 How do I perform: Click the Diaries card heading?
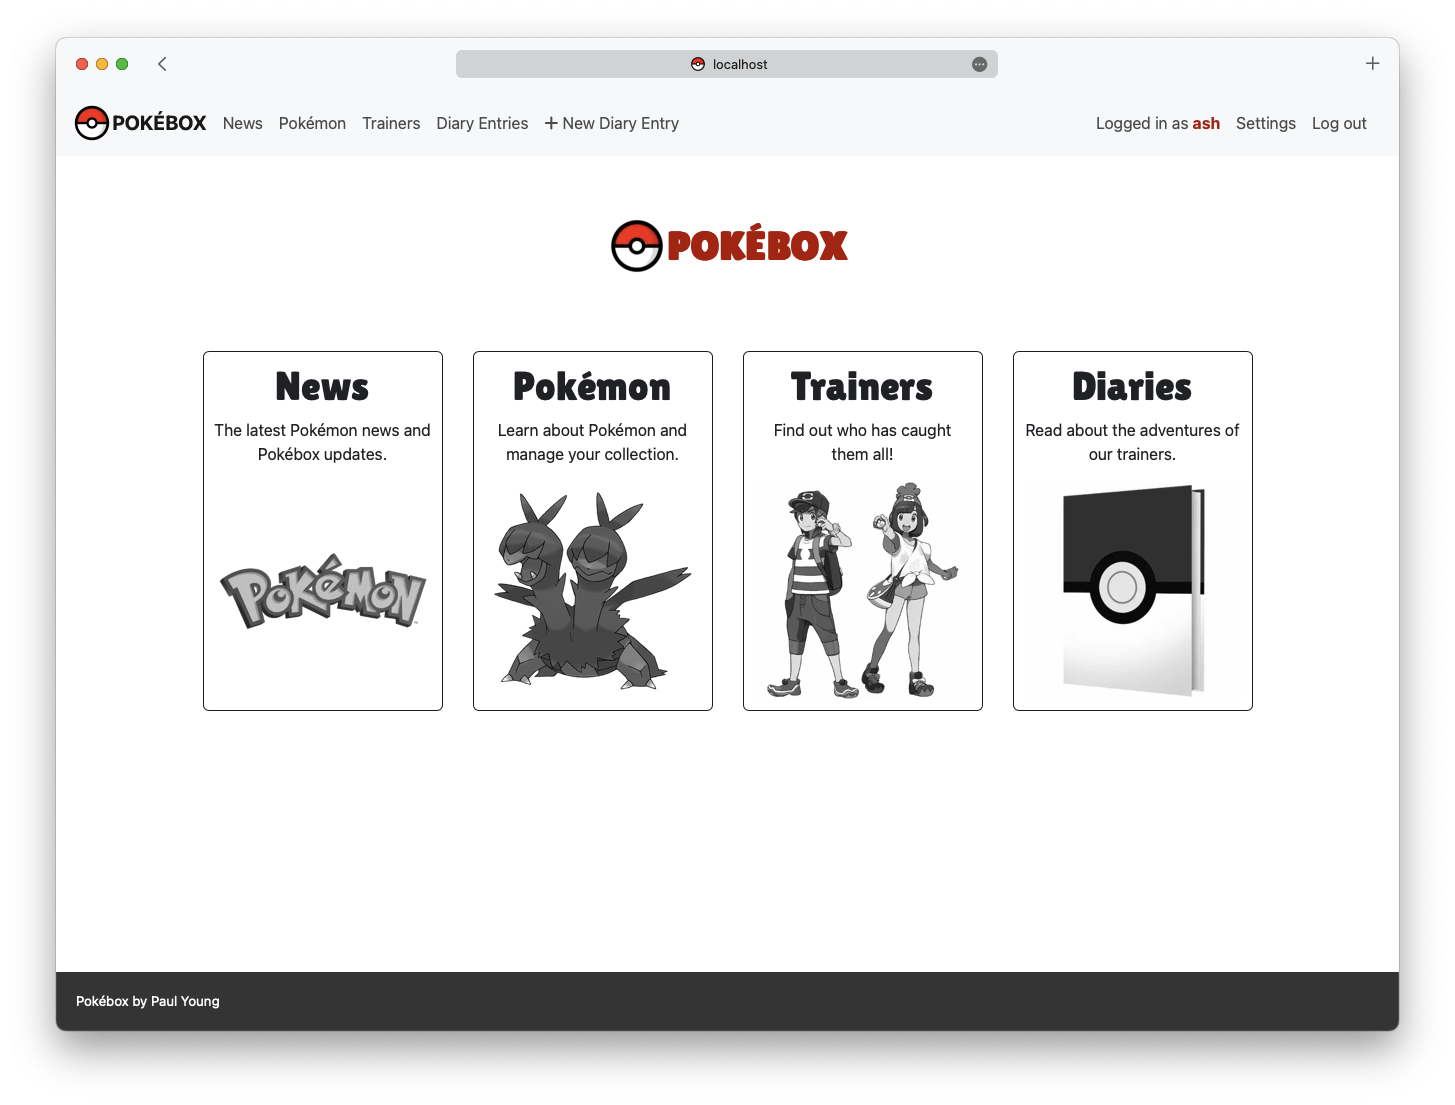[1132, 387]
